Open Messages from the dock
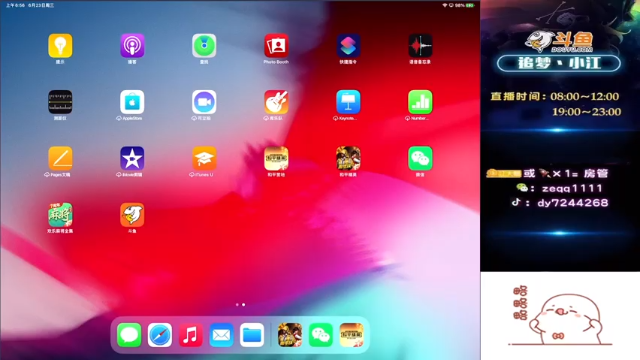The height and width of the screenshot is (360, 640). (x=129, y=335)
